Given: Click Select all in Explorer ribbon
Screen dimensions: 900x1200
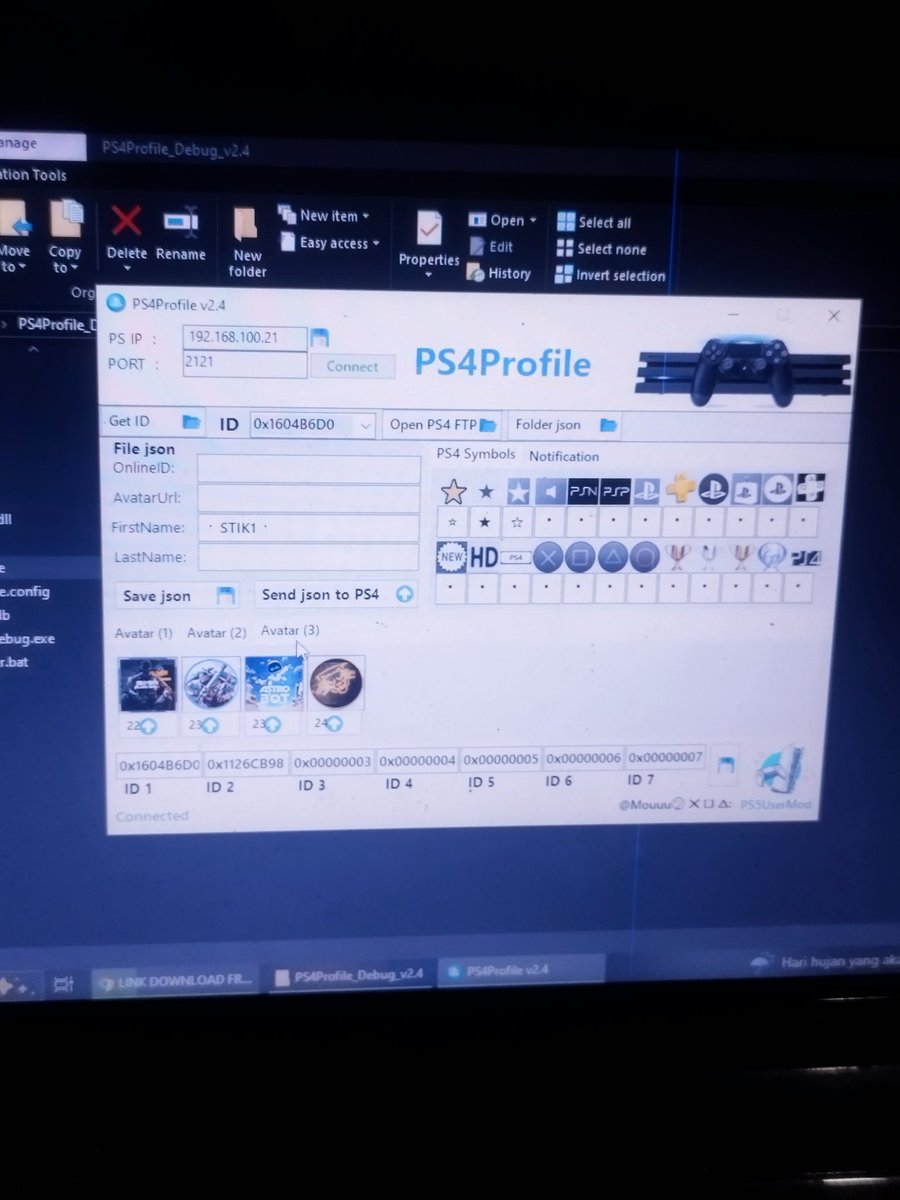Looking at the screenshot, I should coord(594,222).
